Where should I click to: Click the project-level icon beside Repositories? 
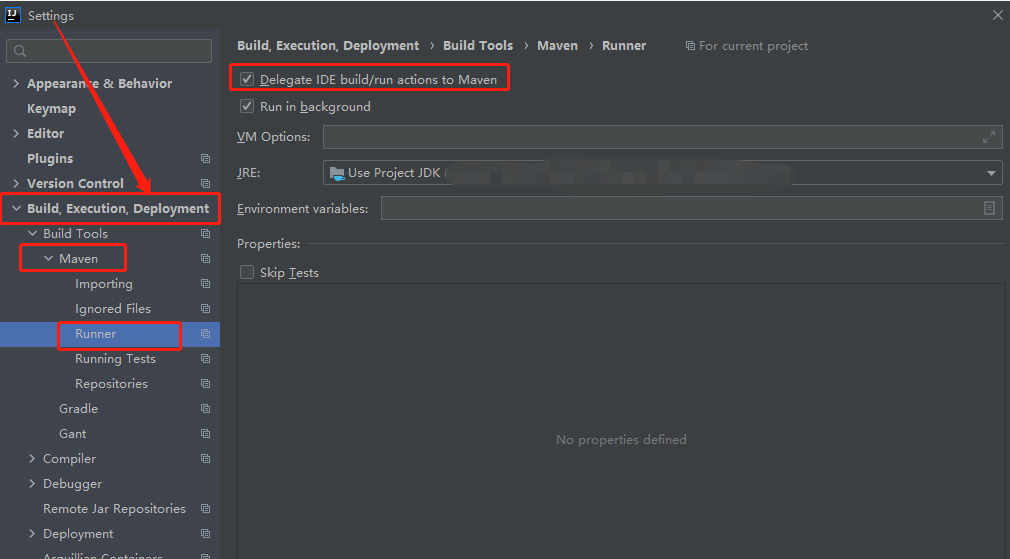205,384
